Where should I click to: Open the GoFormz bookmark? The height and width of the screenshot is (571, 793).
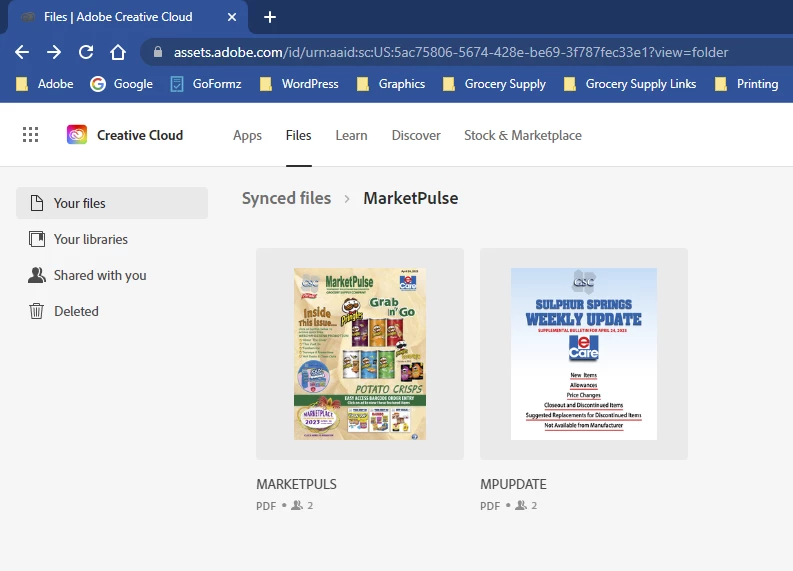pyautogui.click(x=206, y=84)
